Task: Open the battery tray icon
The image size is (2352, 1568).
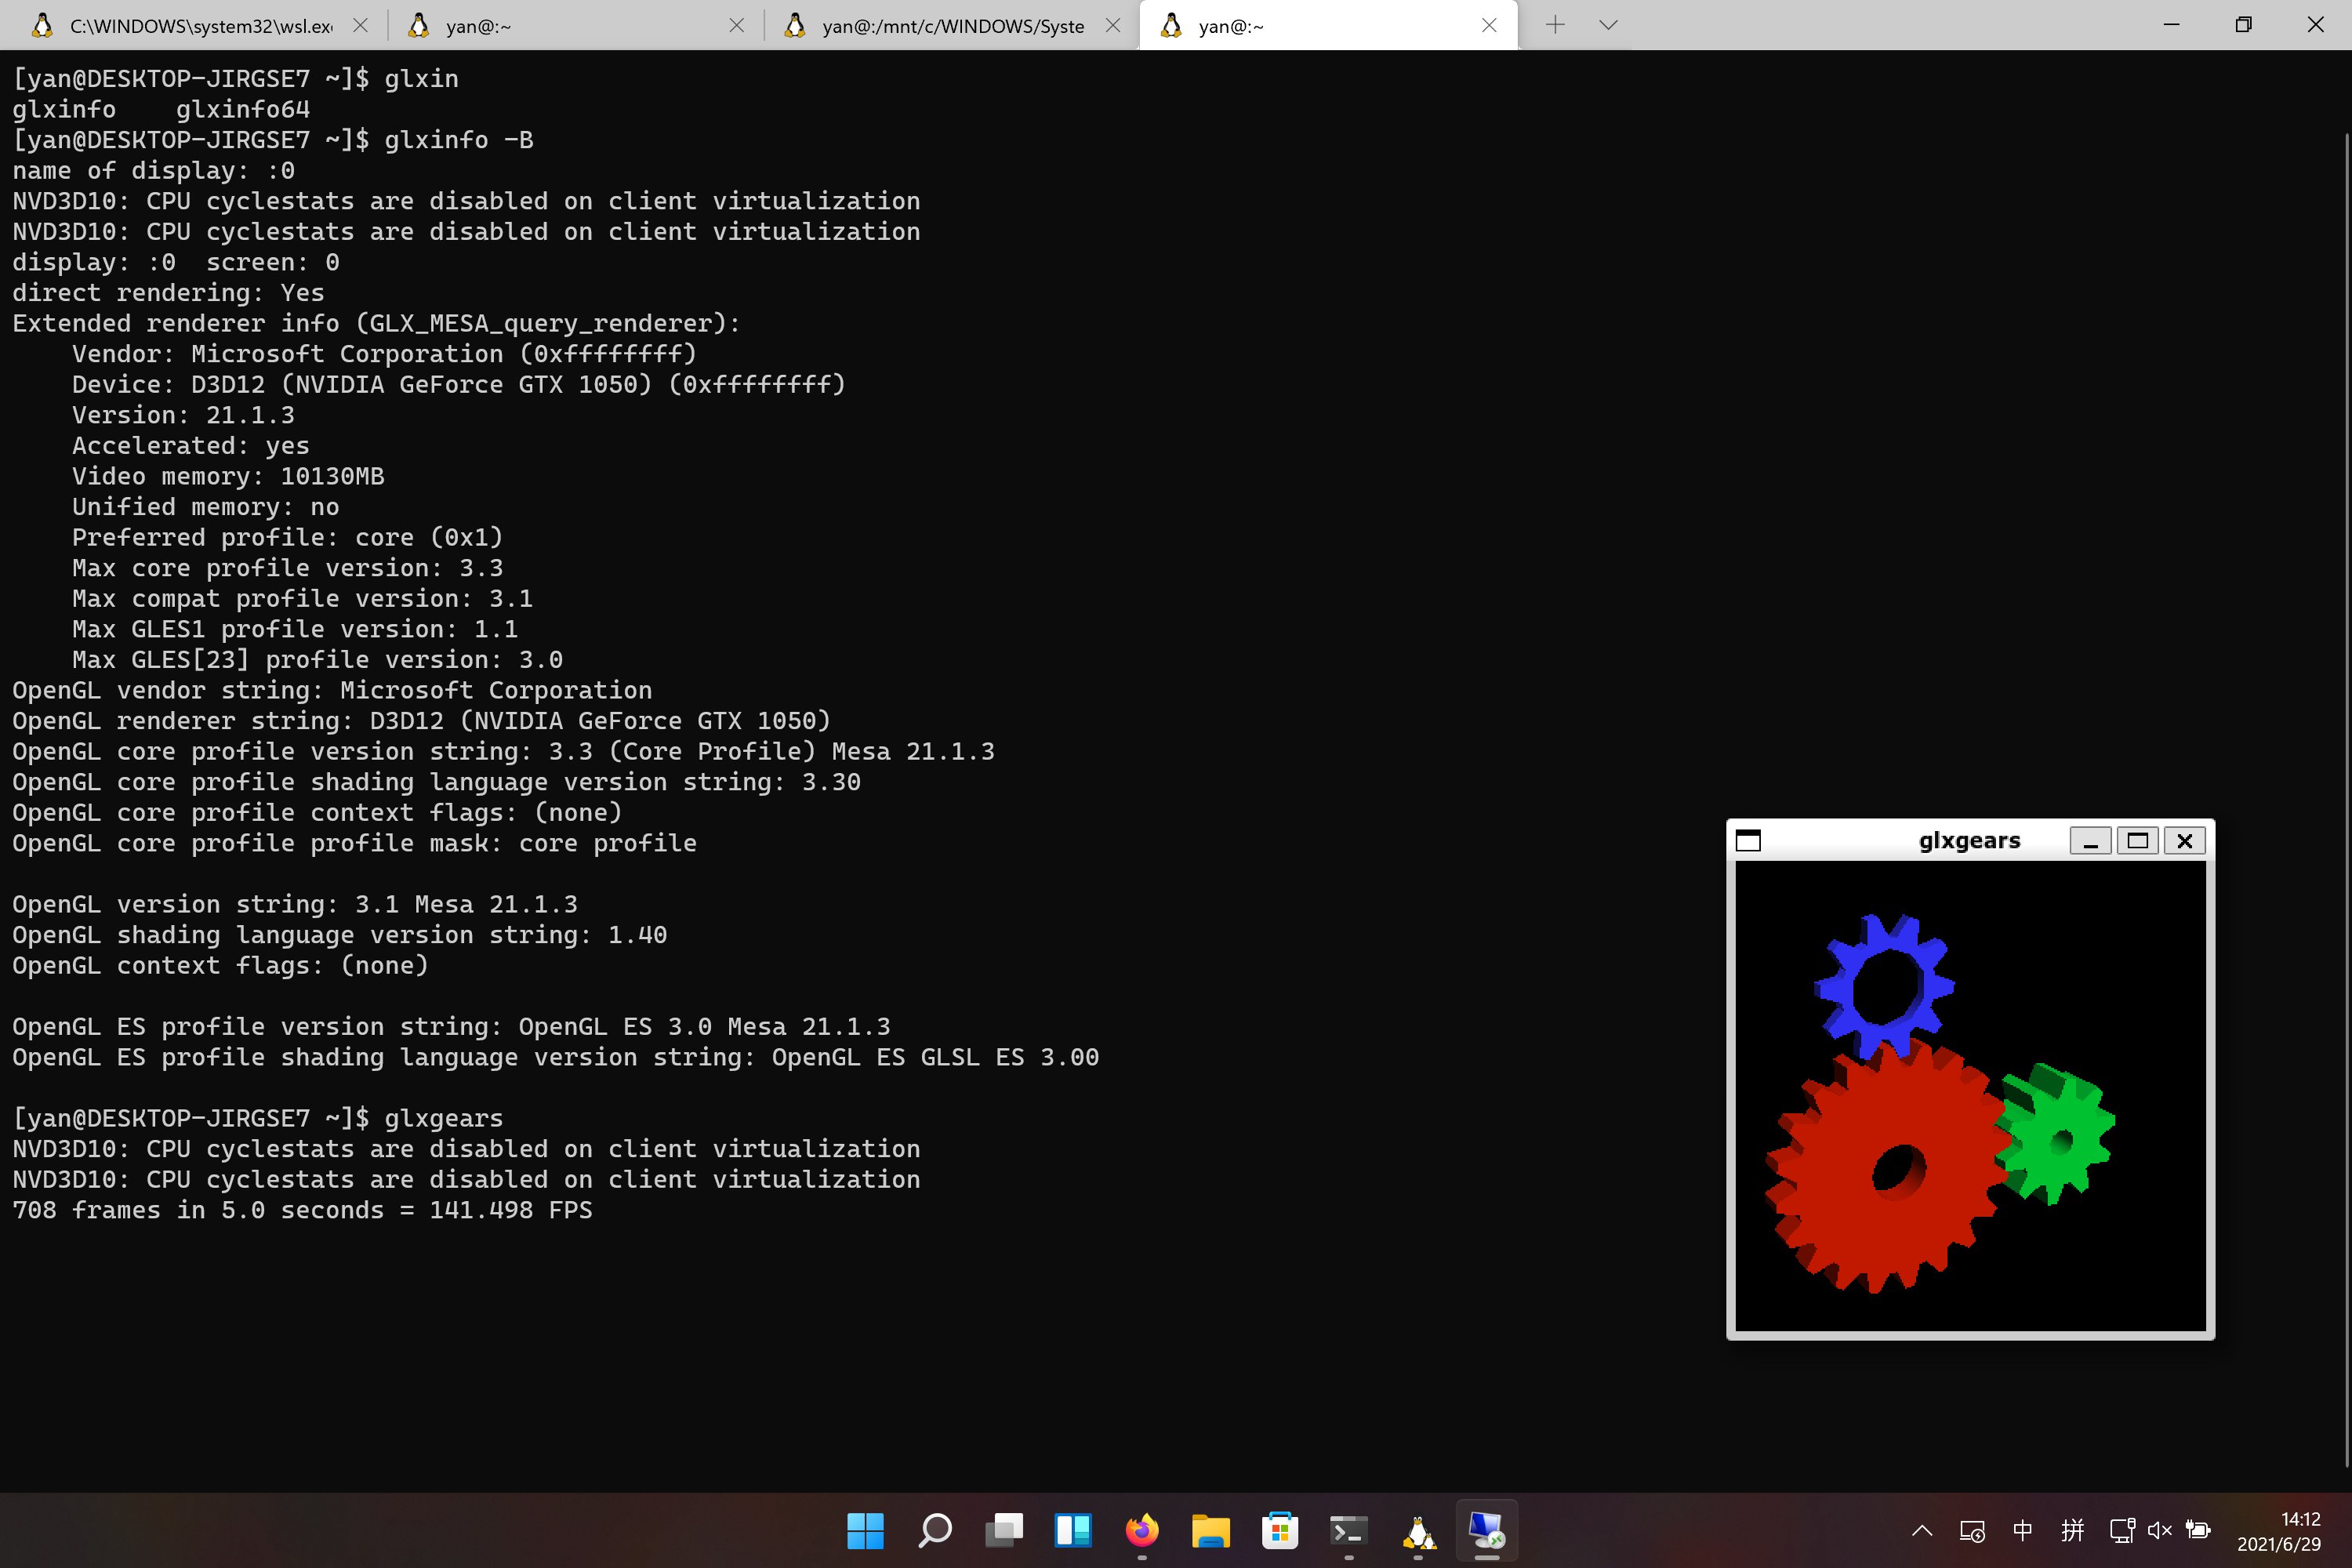Action: click(2198, 1530)
